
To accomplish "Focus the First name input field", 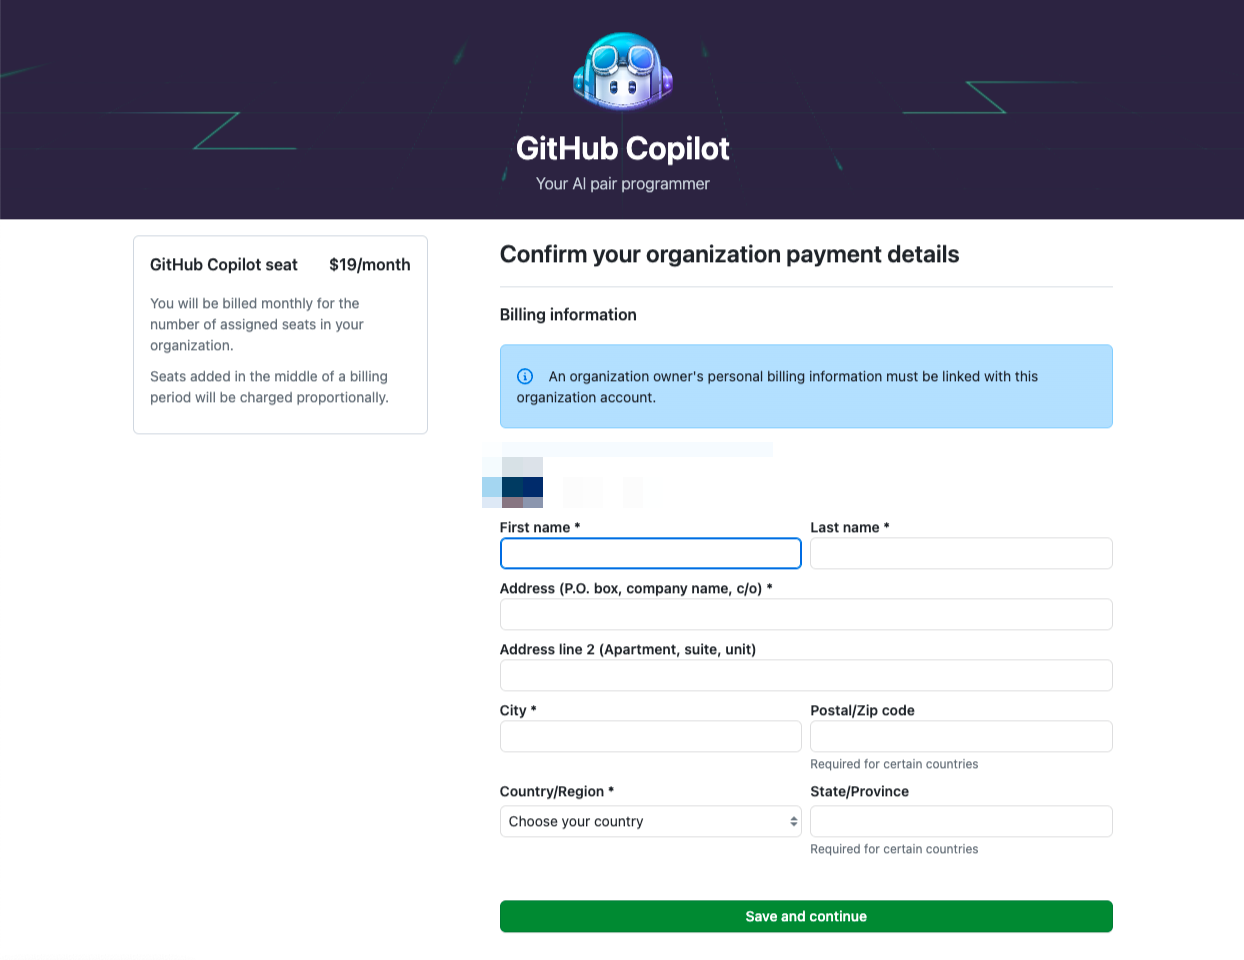I will [650, 553].
